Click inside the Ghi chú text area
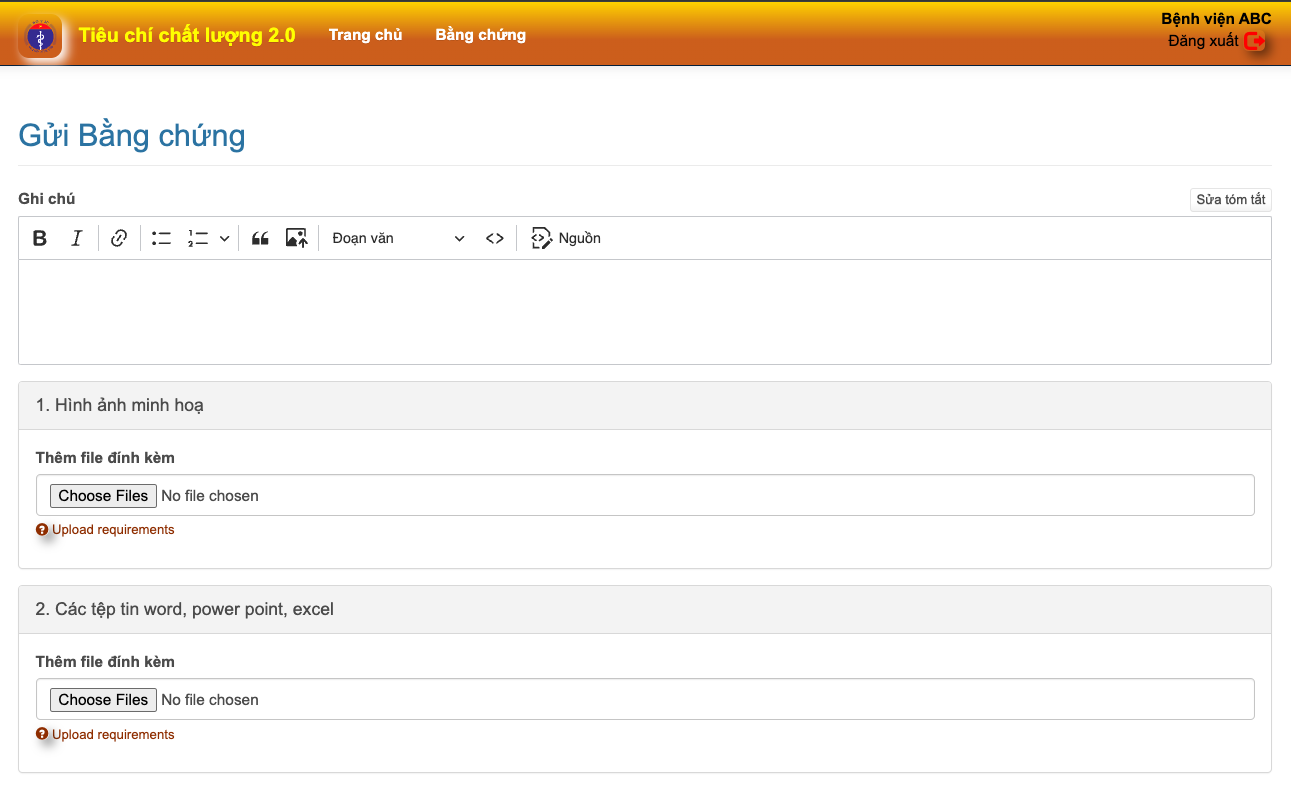Viewport: 1291px width, 787px height. pyautogui.click(x=644, y=311)
